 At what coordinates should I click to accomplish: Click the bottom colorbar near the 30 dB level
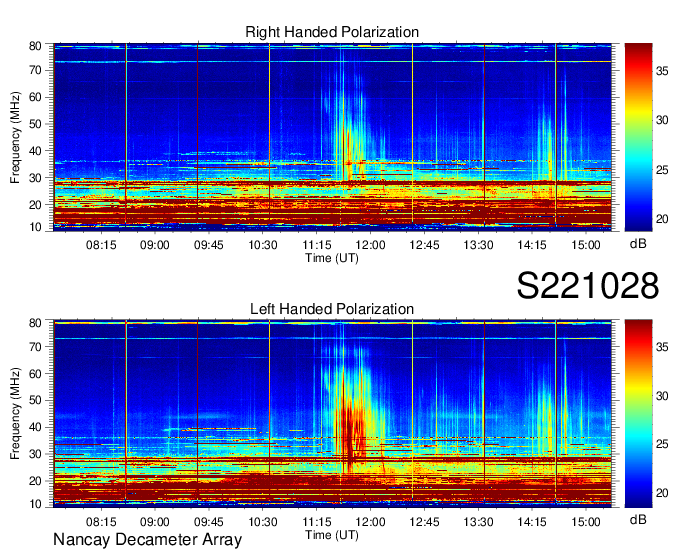[x=638, y=396]
